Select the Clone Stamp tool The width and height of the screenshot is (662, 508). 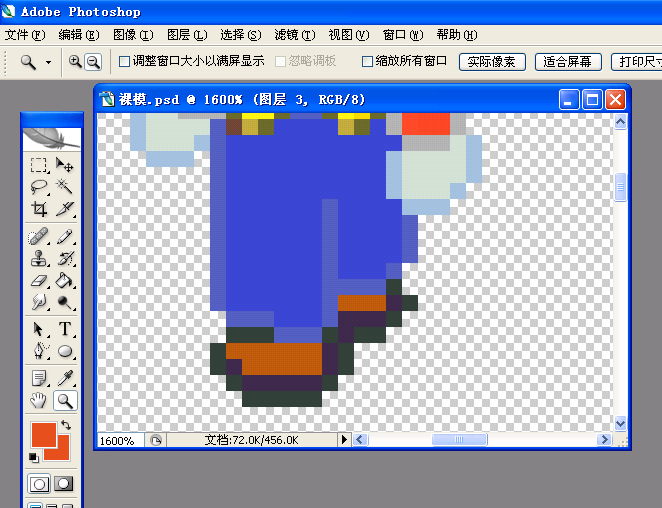pos(38,258)
